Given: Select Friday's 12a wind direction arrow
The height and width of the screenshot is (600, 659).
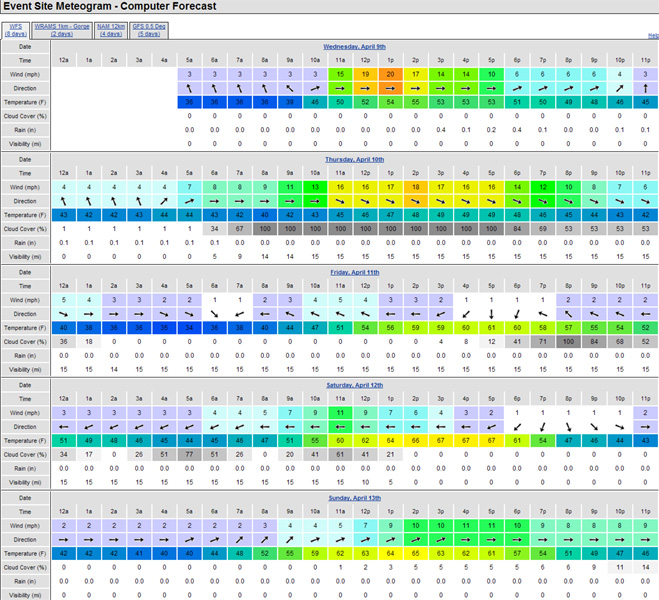Looking at the screenshot, I should click(x=64, y=314).
